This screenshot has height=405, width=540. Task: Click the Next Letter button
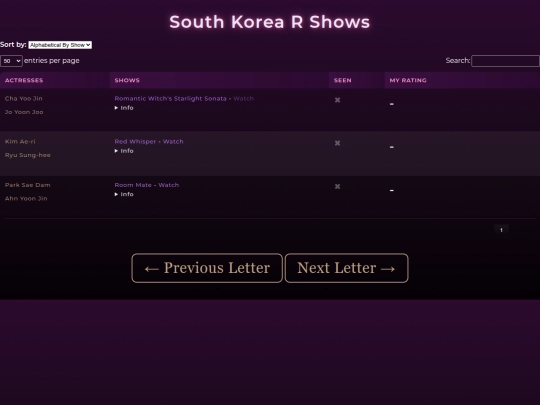click(x=346, y=268)
